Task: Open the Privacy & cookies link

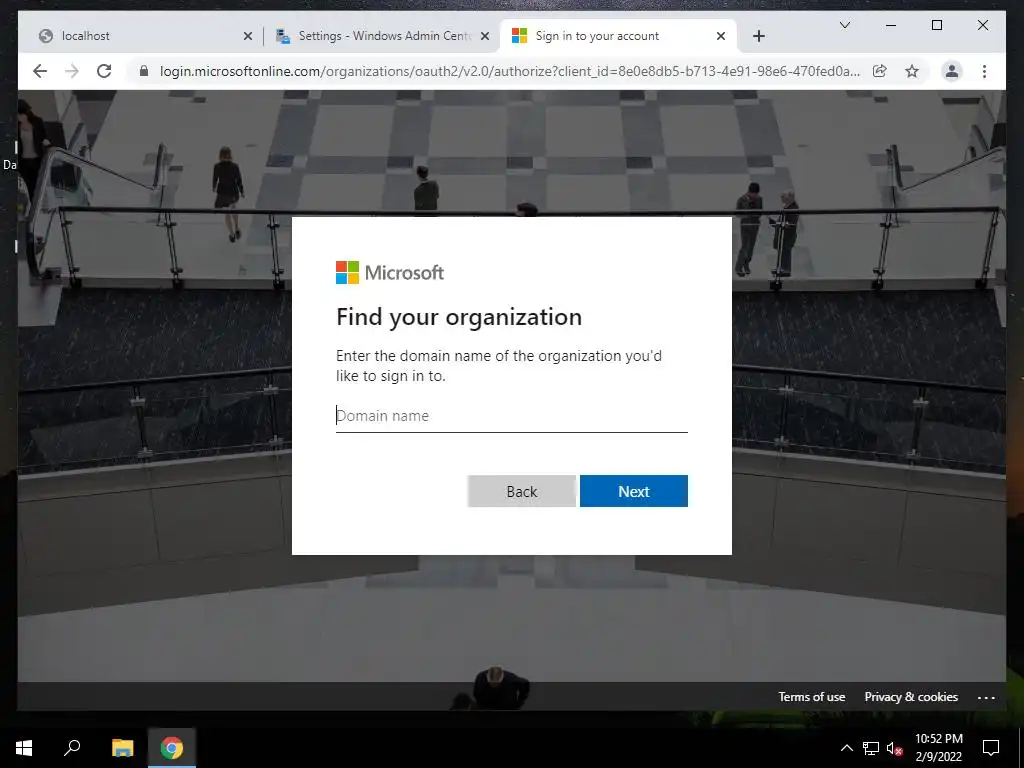Action: pos(911,697)
